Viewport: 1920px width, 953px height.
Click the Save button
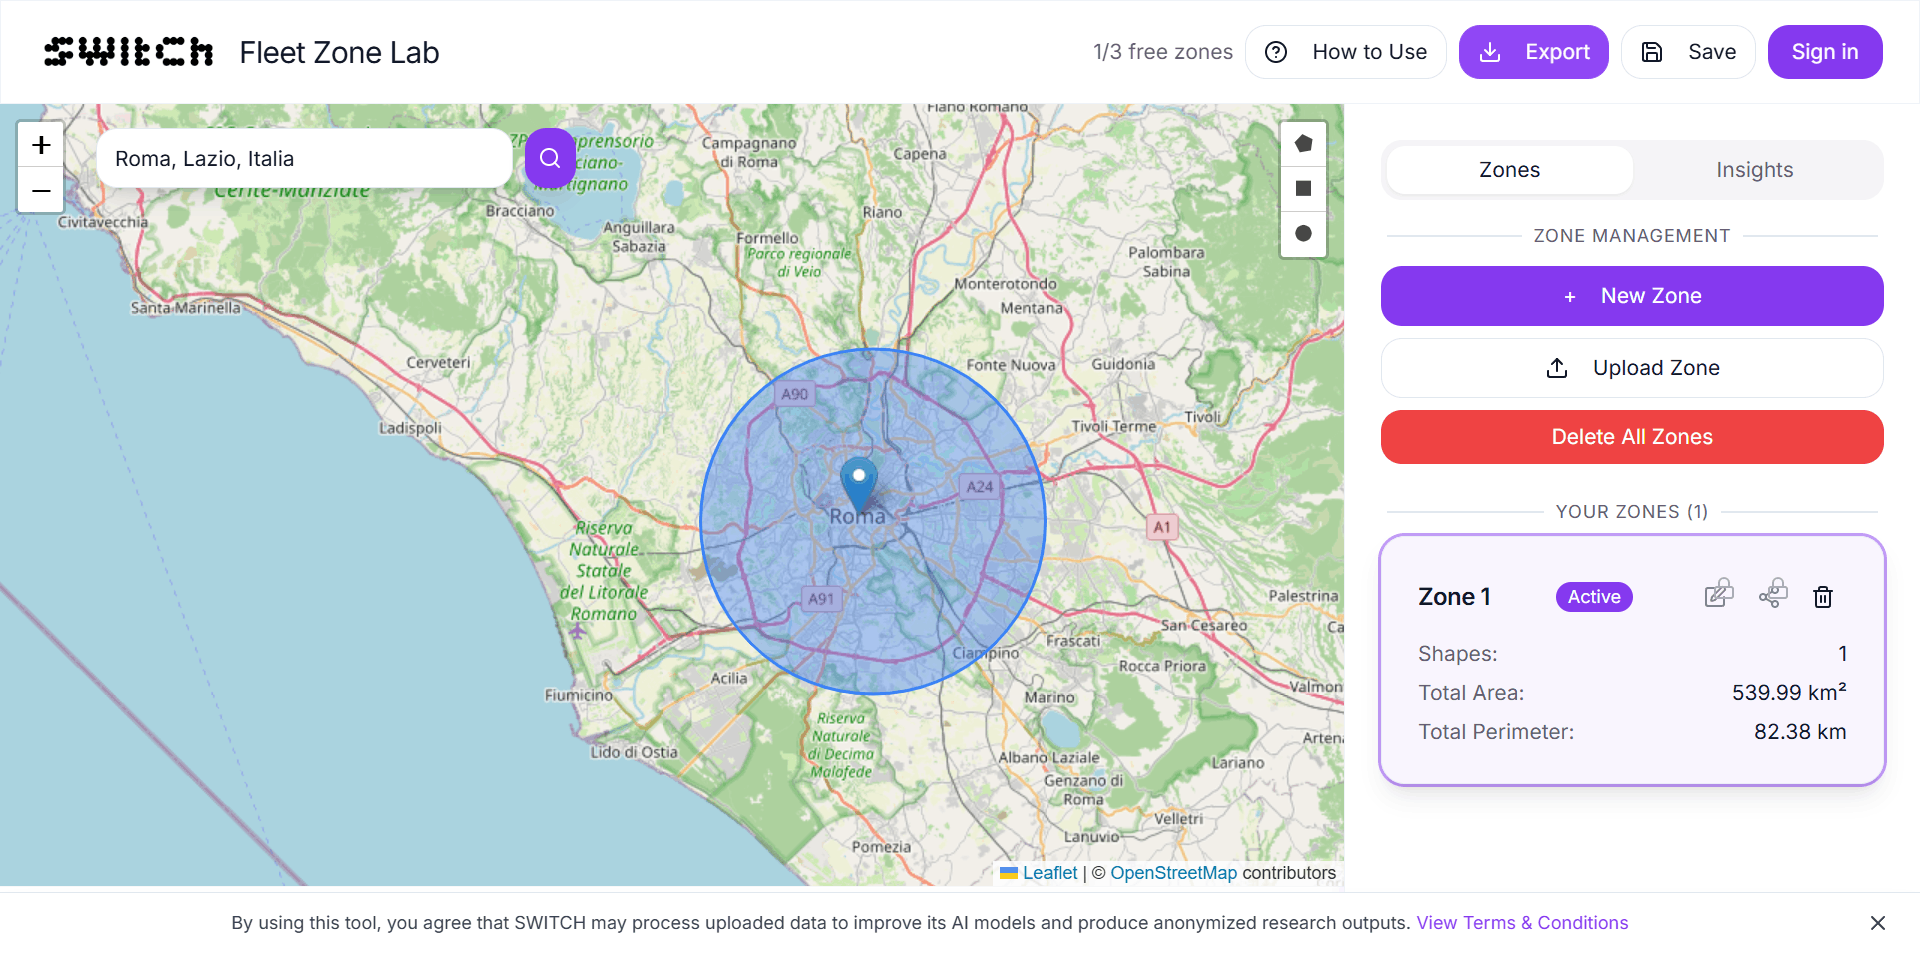(x=1688, y=52)
